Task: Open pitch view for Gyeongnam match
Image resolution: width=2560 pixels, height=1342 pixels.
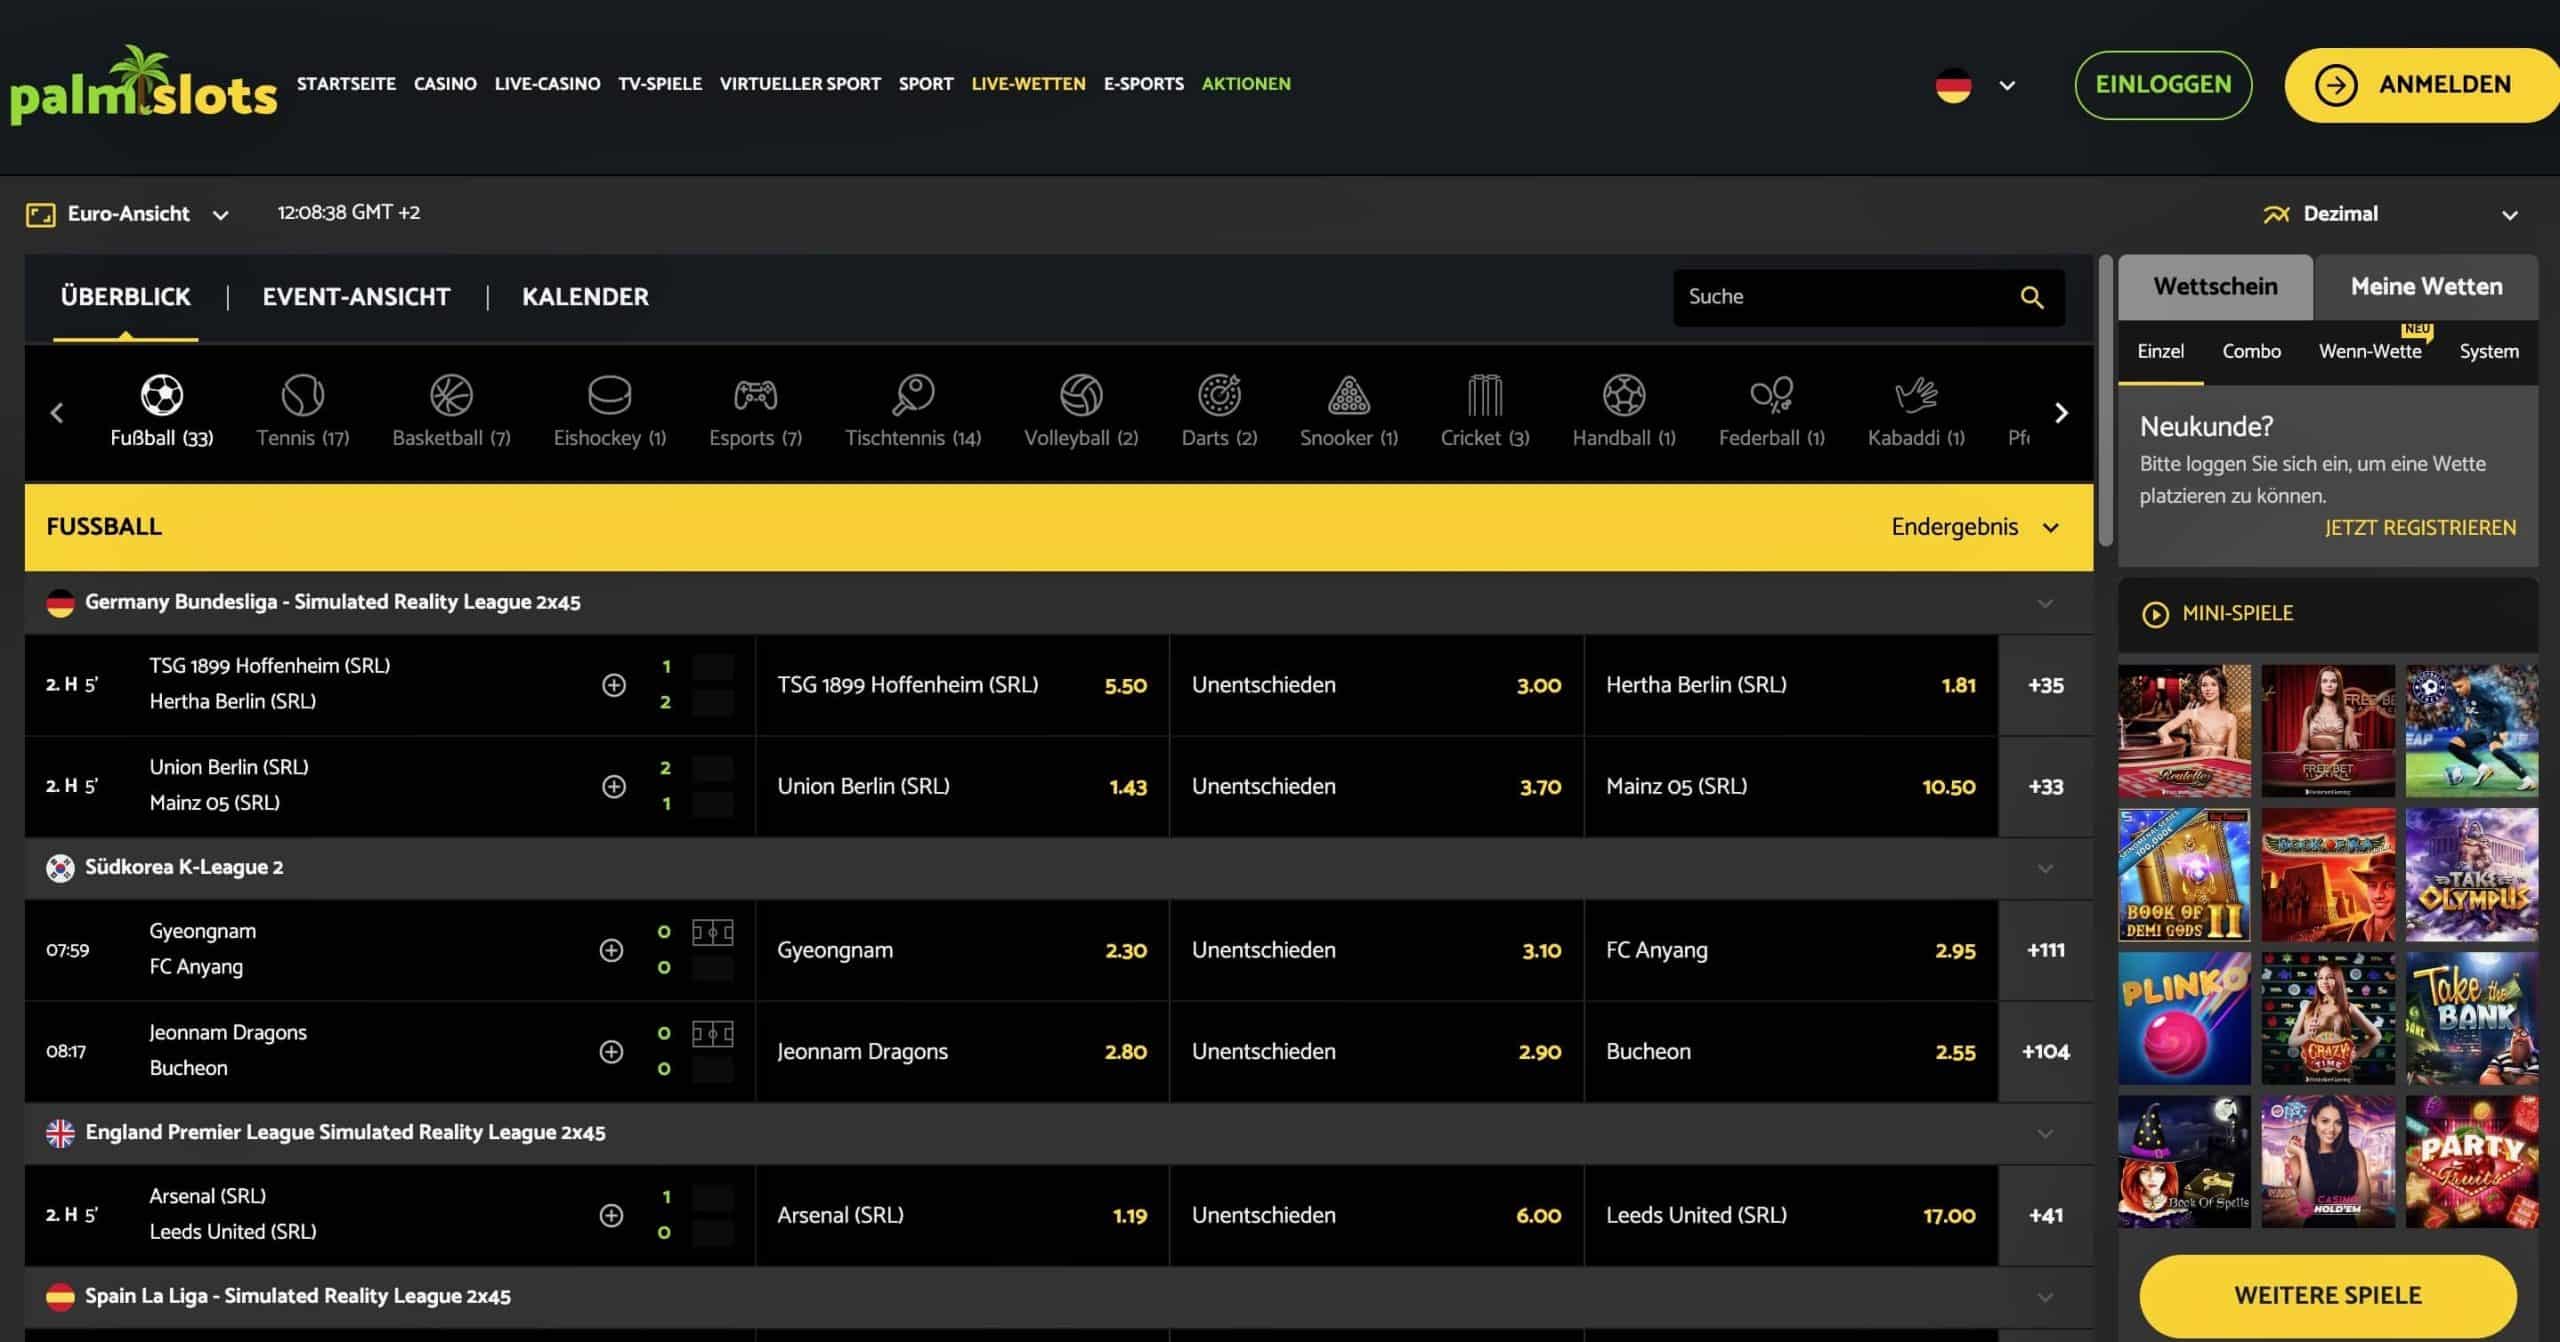Action: coord(712,933)
